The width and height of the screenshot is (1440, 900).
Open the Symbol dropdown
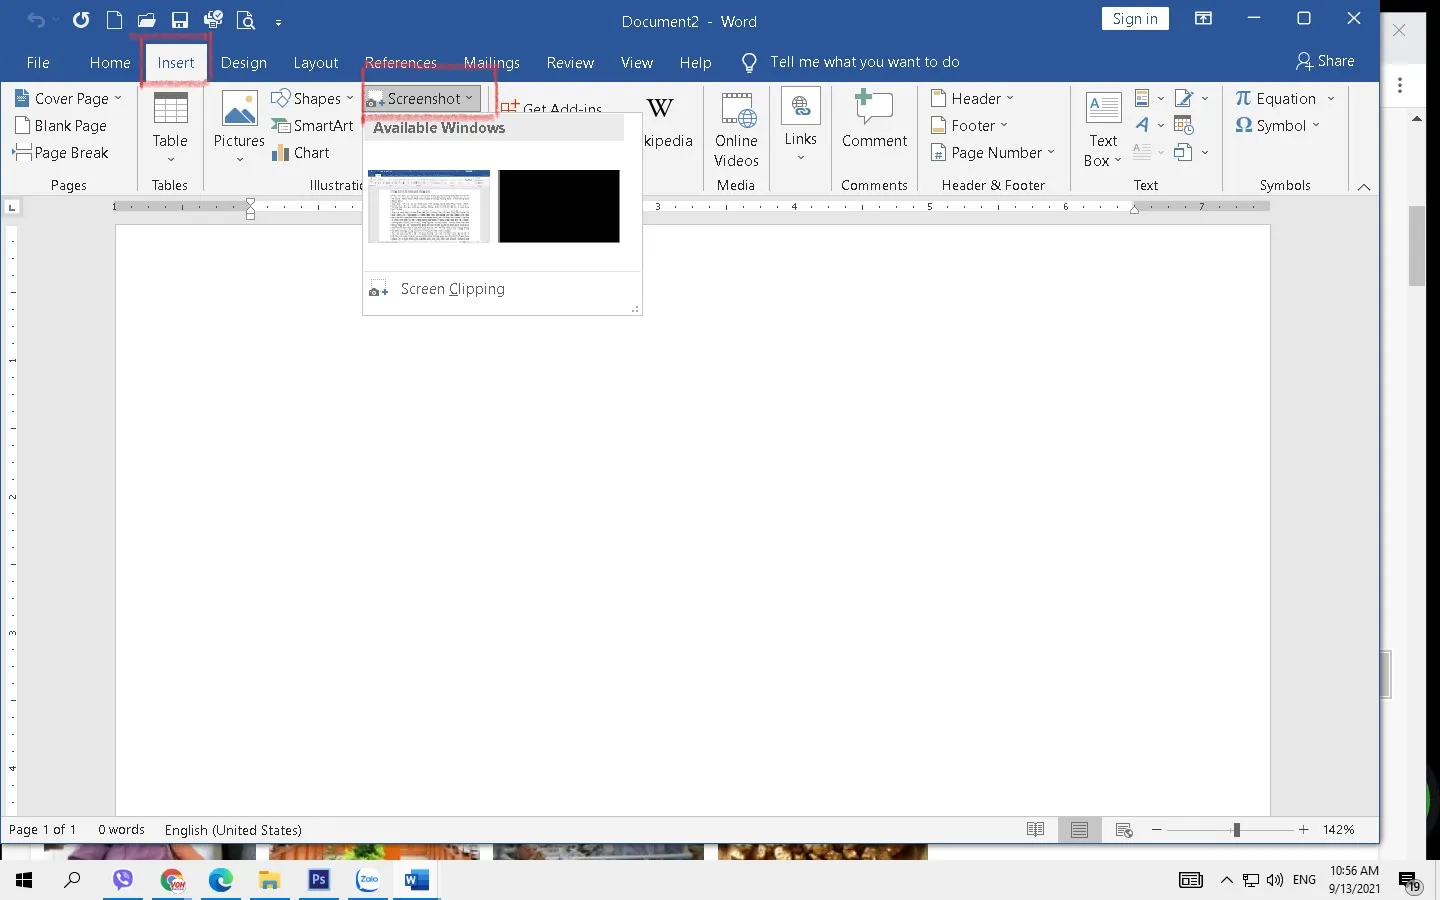pos(1278,126)
